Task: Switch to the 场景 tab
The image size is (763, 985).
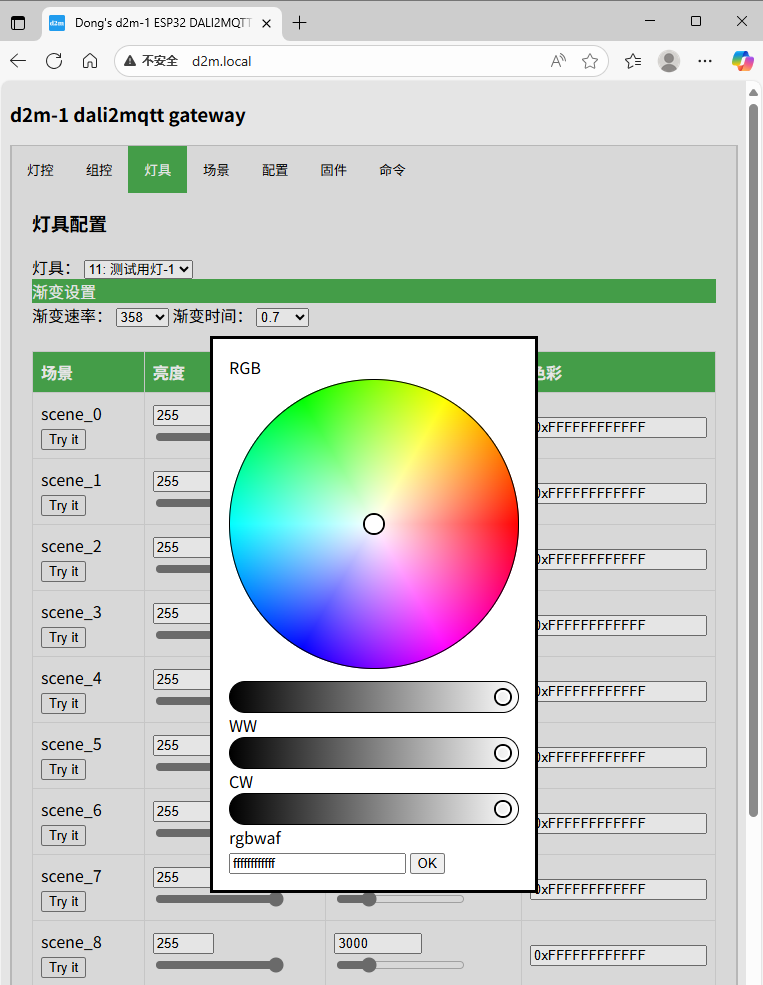Action: 216,170
